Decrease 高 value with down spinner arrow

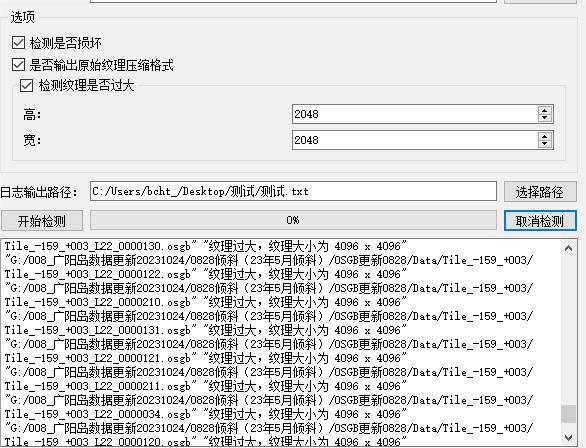tap(545, 118)
